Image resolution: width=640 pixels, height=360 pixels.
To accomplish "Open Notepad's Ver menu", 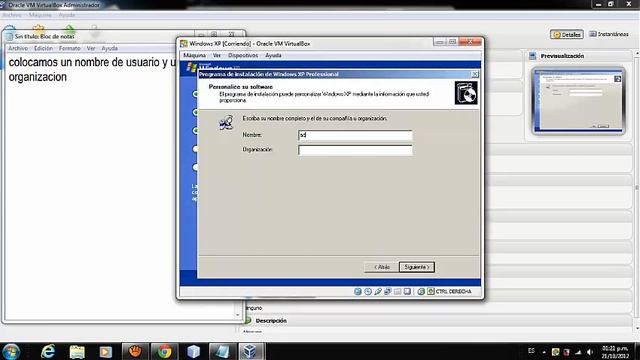I will pos(91,48).
